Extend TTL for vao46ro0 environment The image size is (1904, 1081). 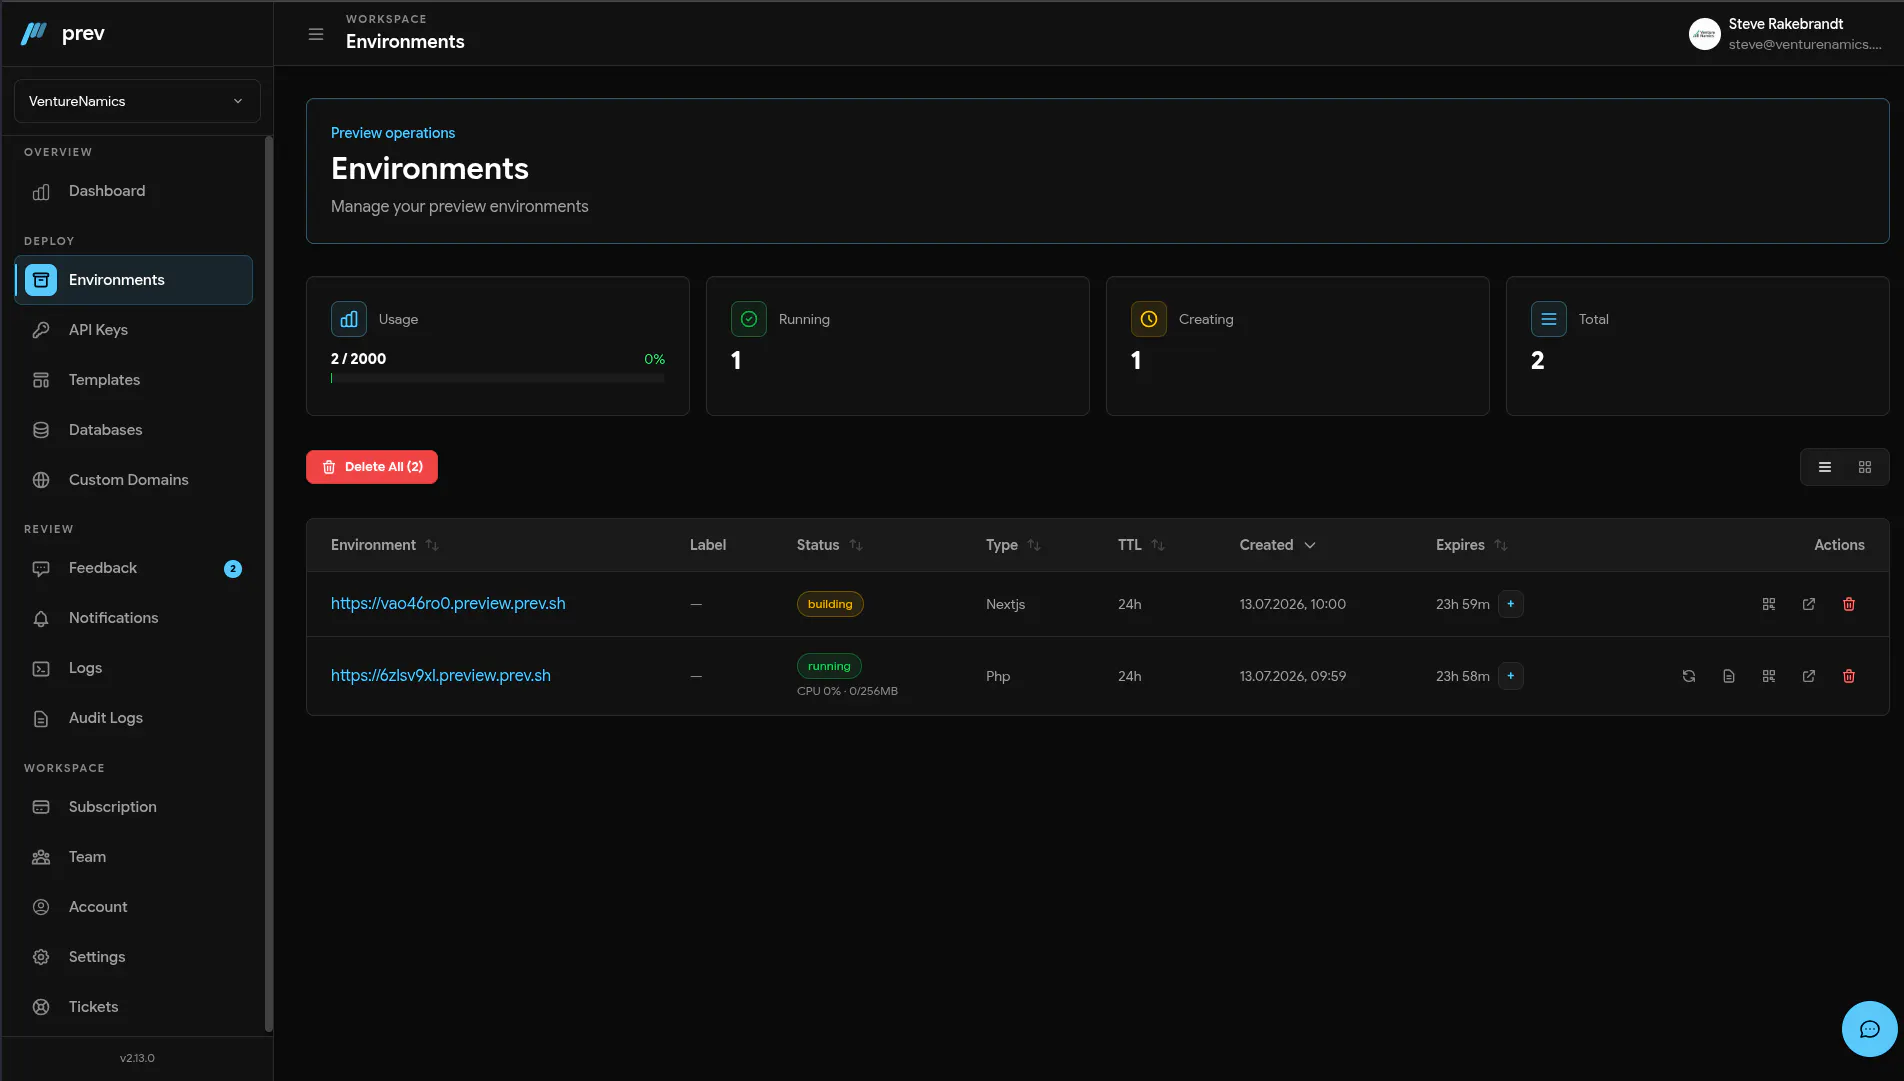point(1511,604)
